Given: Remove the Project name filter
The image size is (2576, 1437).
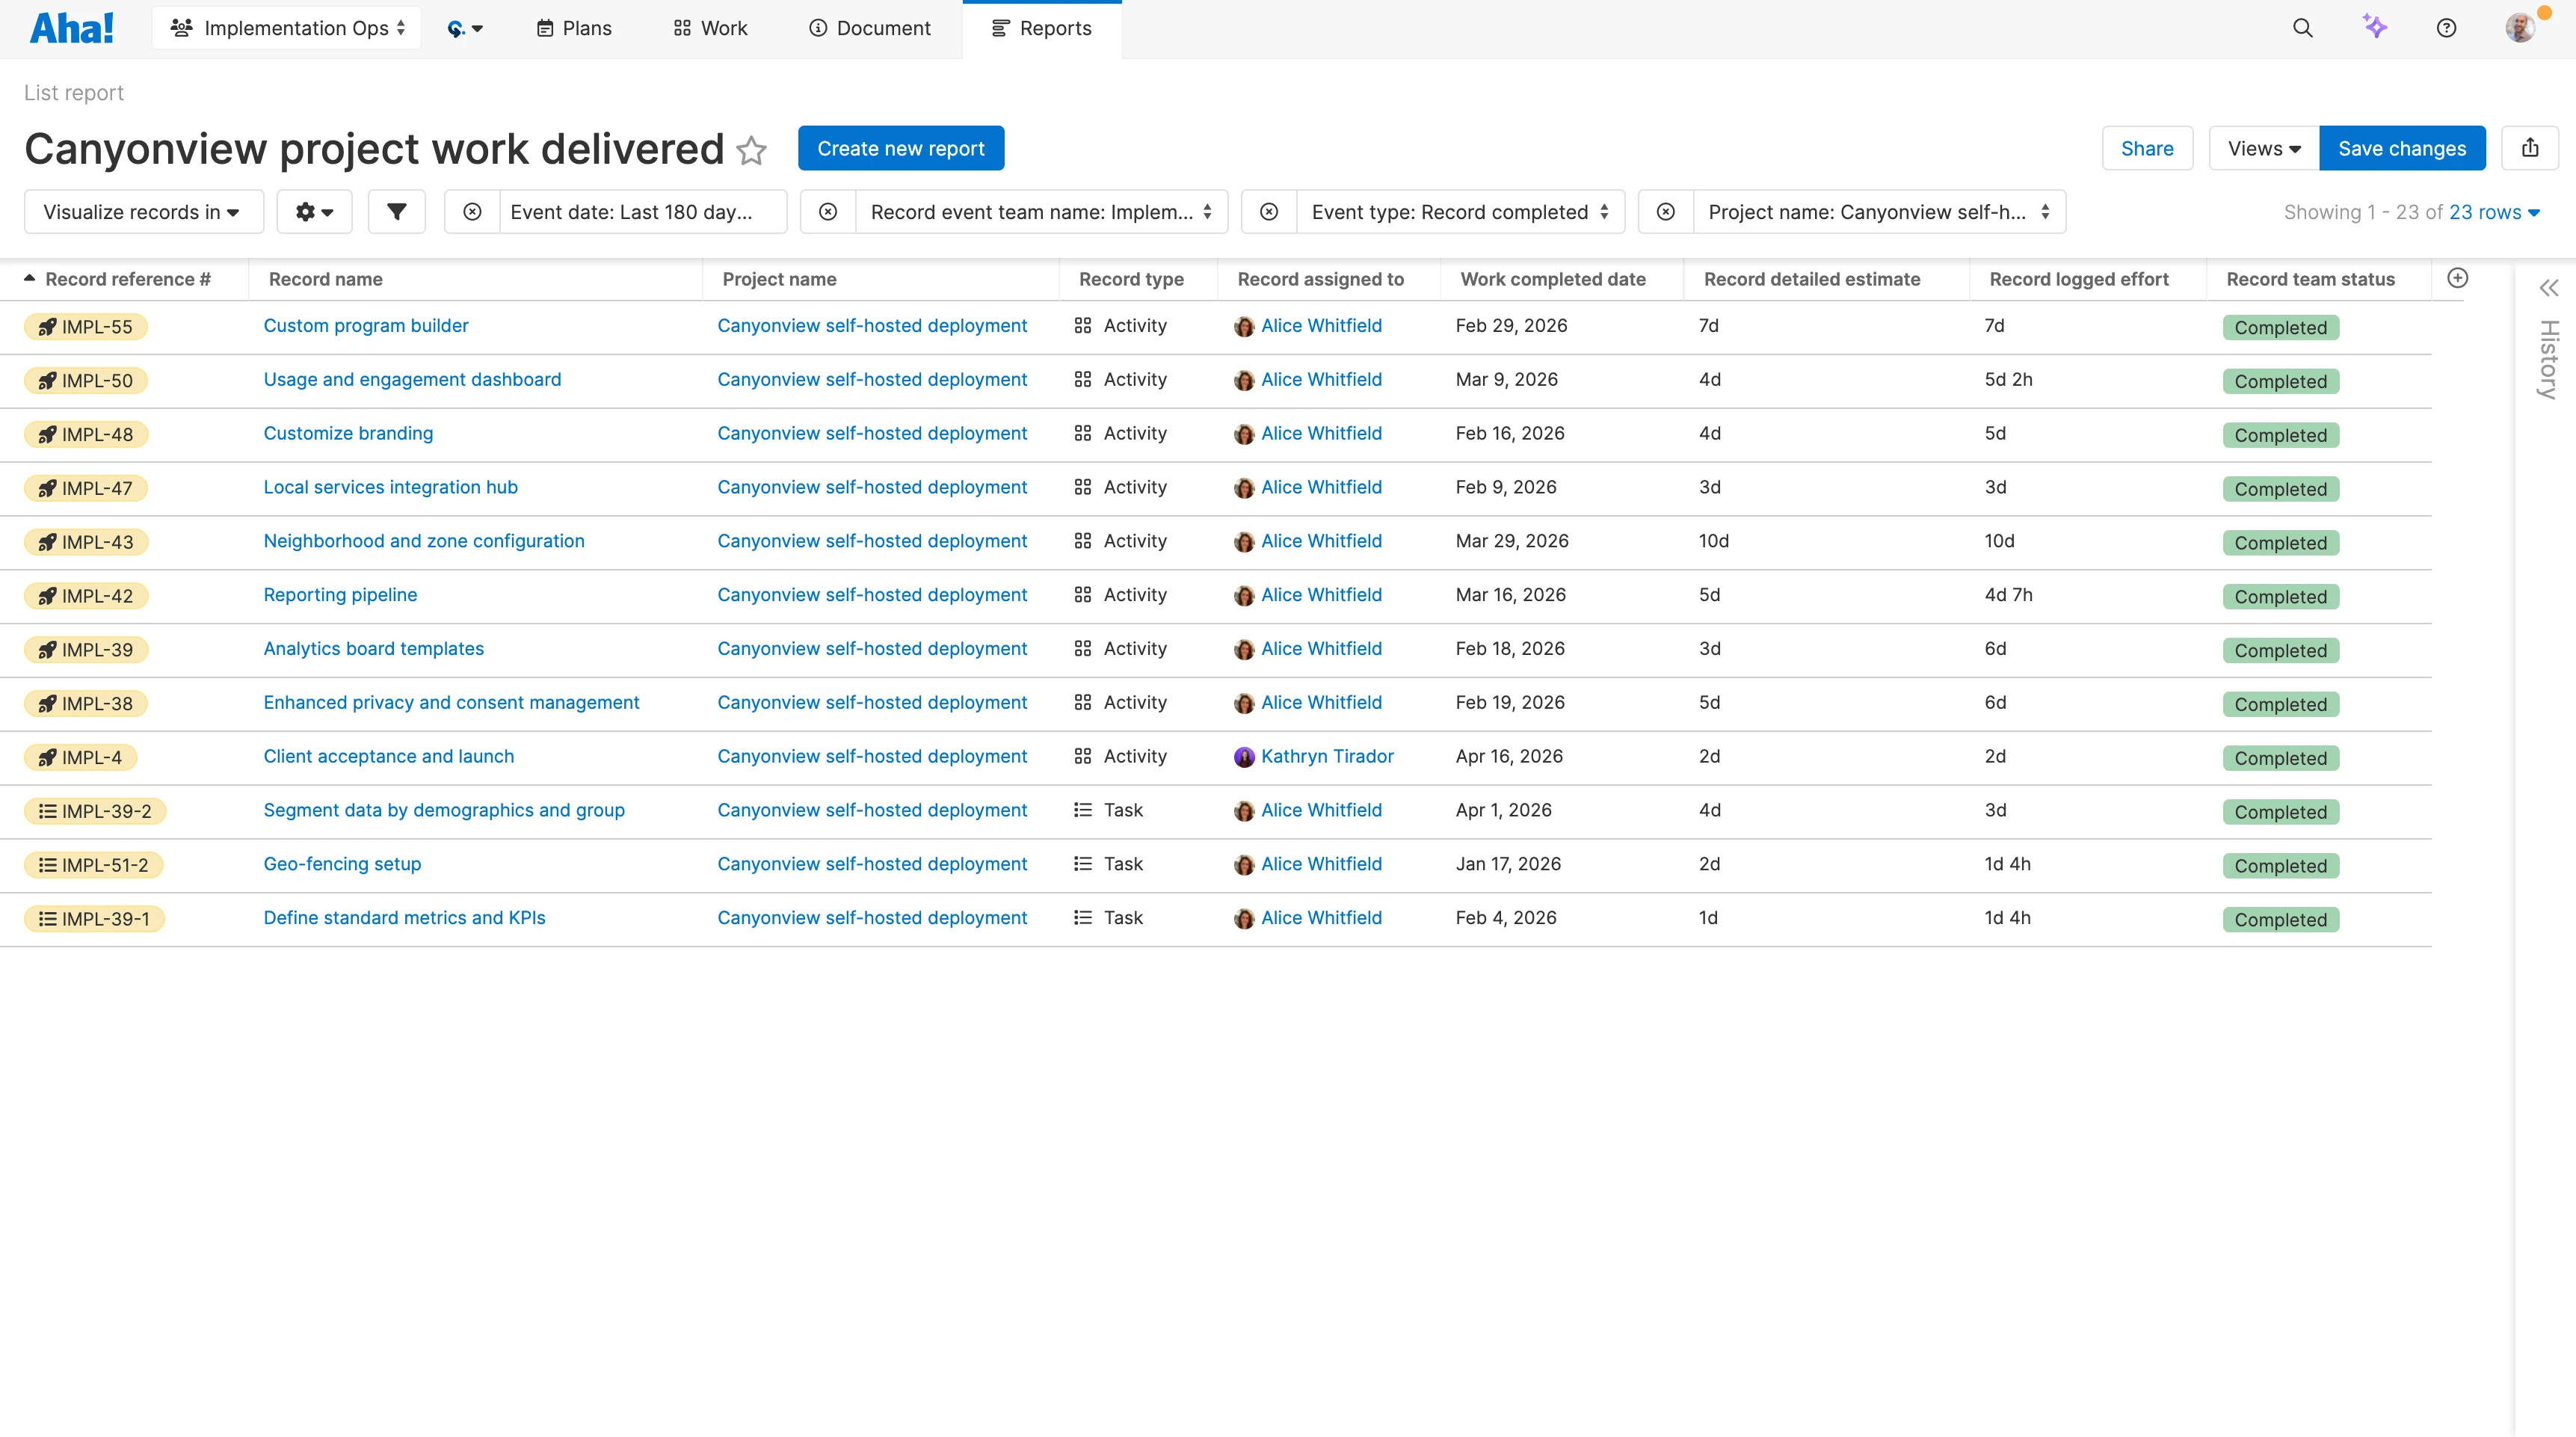Looking at the screenshot, I should click(1665, 212).
